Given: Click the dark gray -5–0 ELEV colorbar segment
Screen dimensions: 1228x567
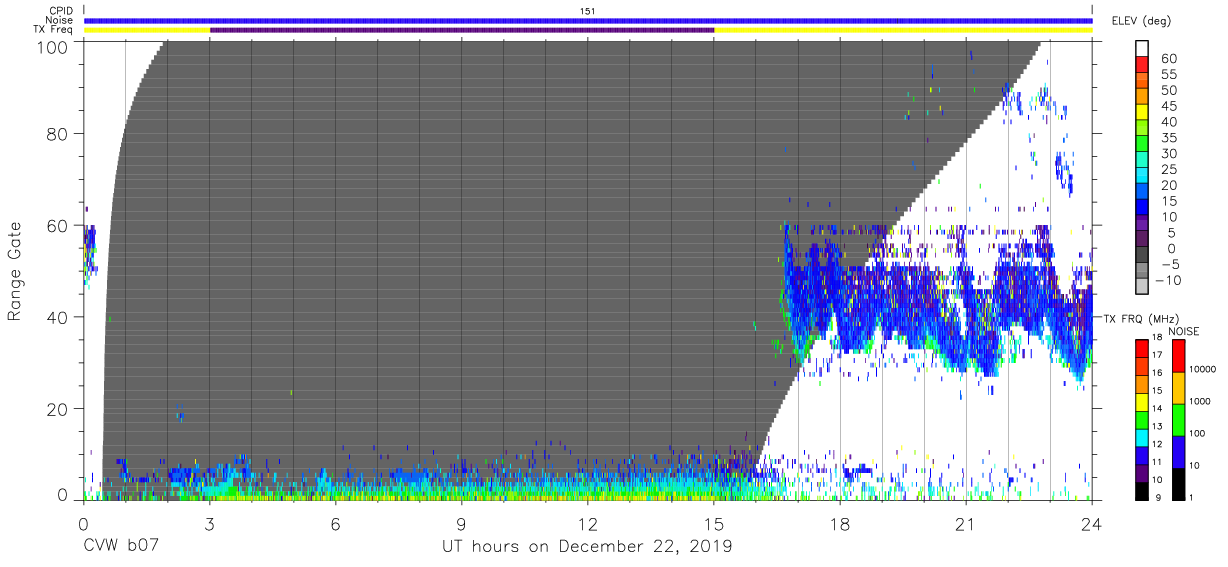Looking at the screenshot, I should [x=1142, y=257].
